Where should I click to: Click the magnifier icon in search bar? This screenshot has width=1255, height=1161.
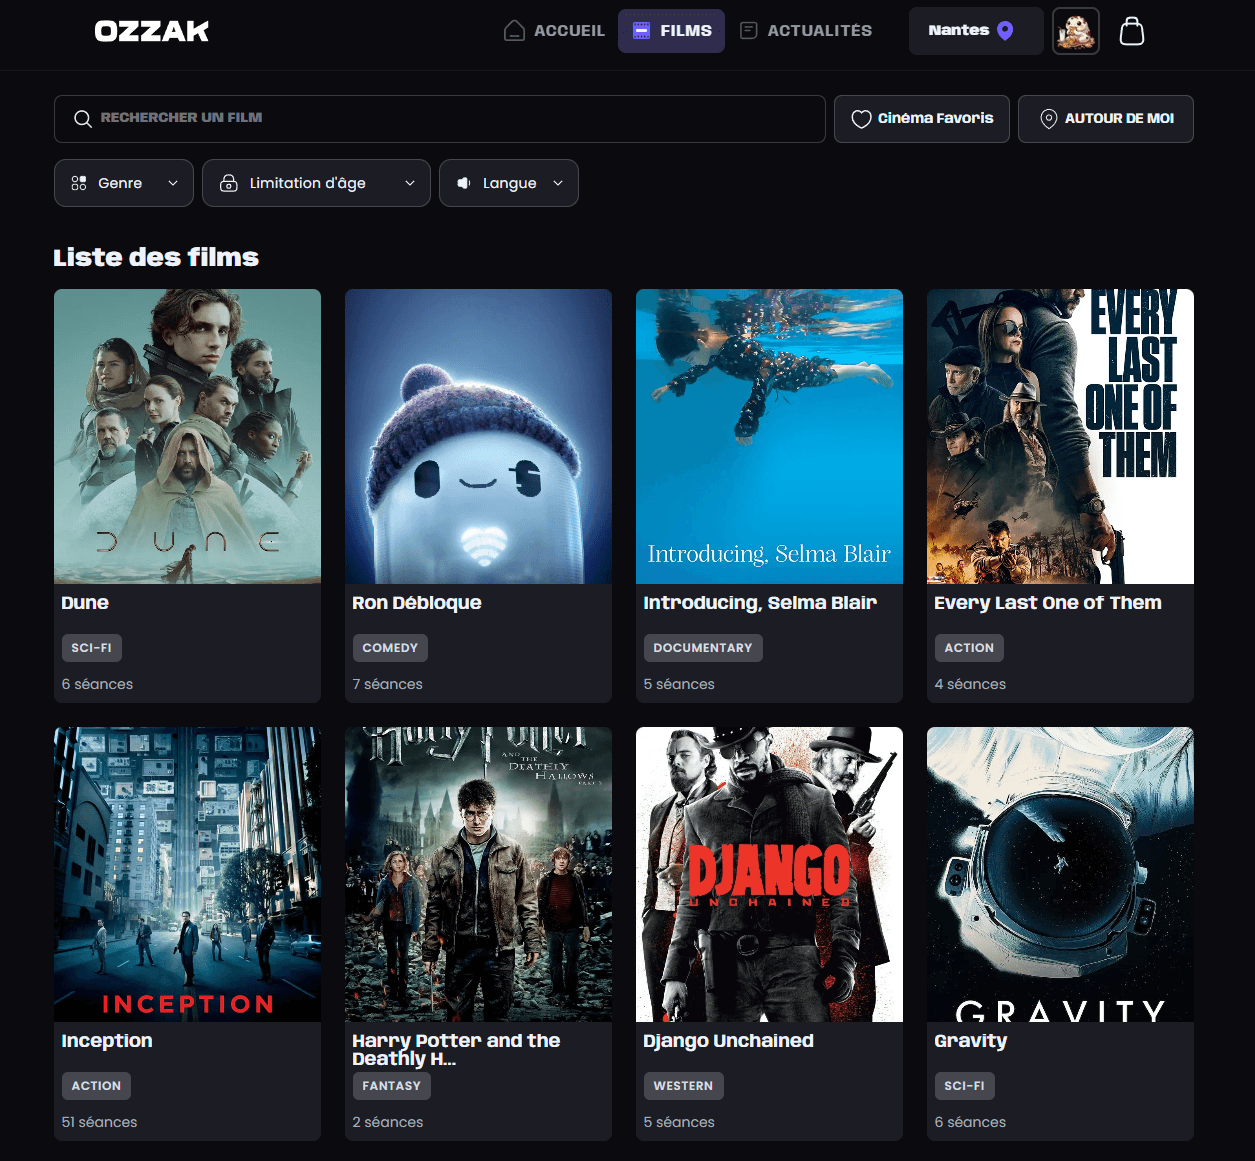pos(83,119)
